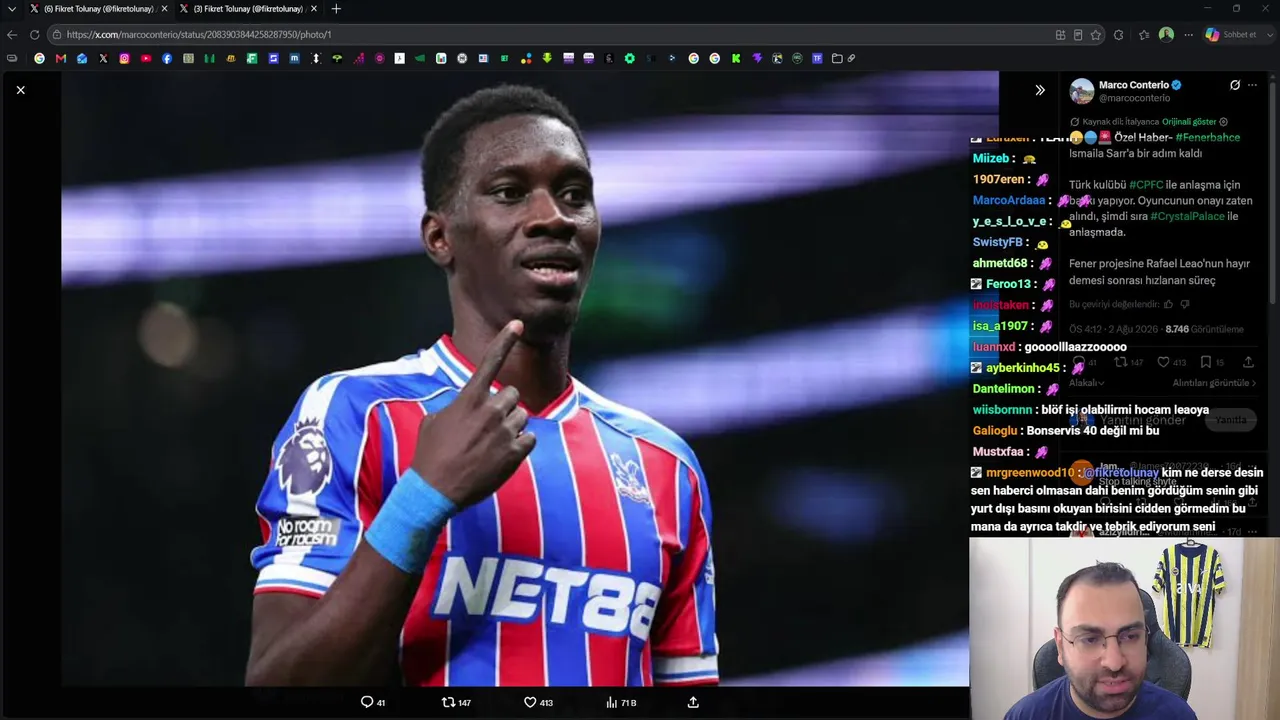The height and width of the screenshot is (720, 1280).
Task: View site information lock icon
Action: coord(57,34)
